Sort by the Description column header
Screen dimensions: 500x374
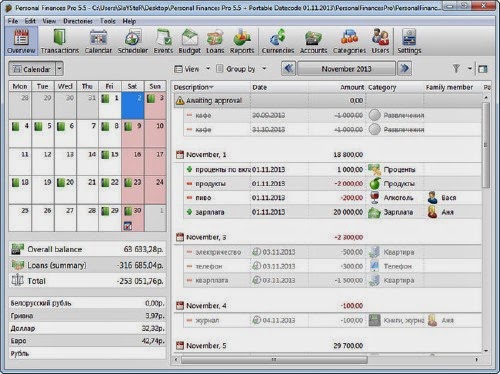tap(211, 87)
